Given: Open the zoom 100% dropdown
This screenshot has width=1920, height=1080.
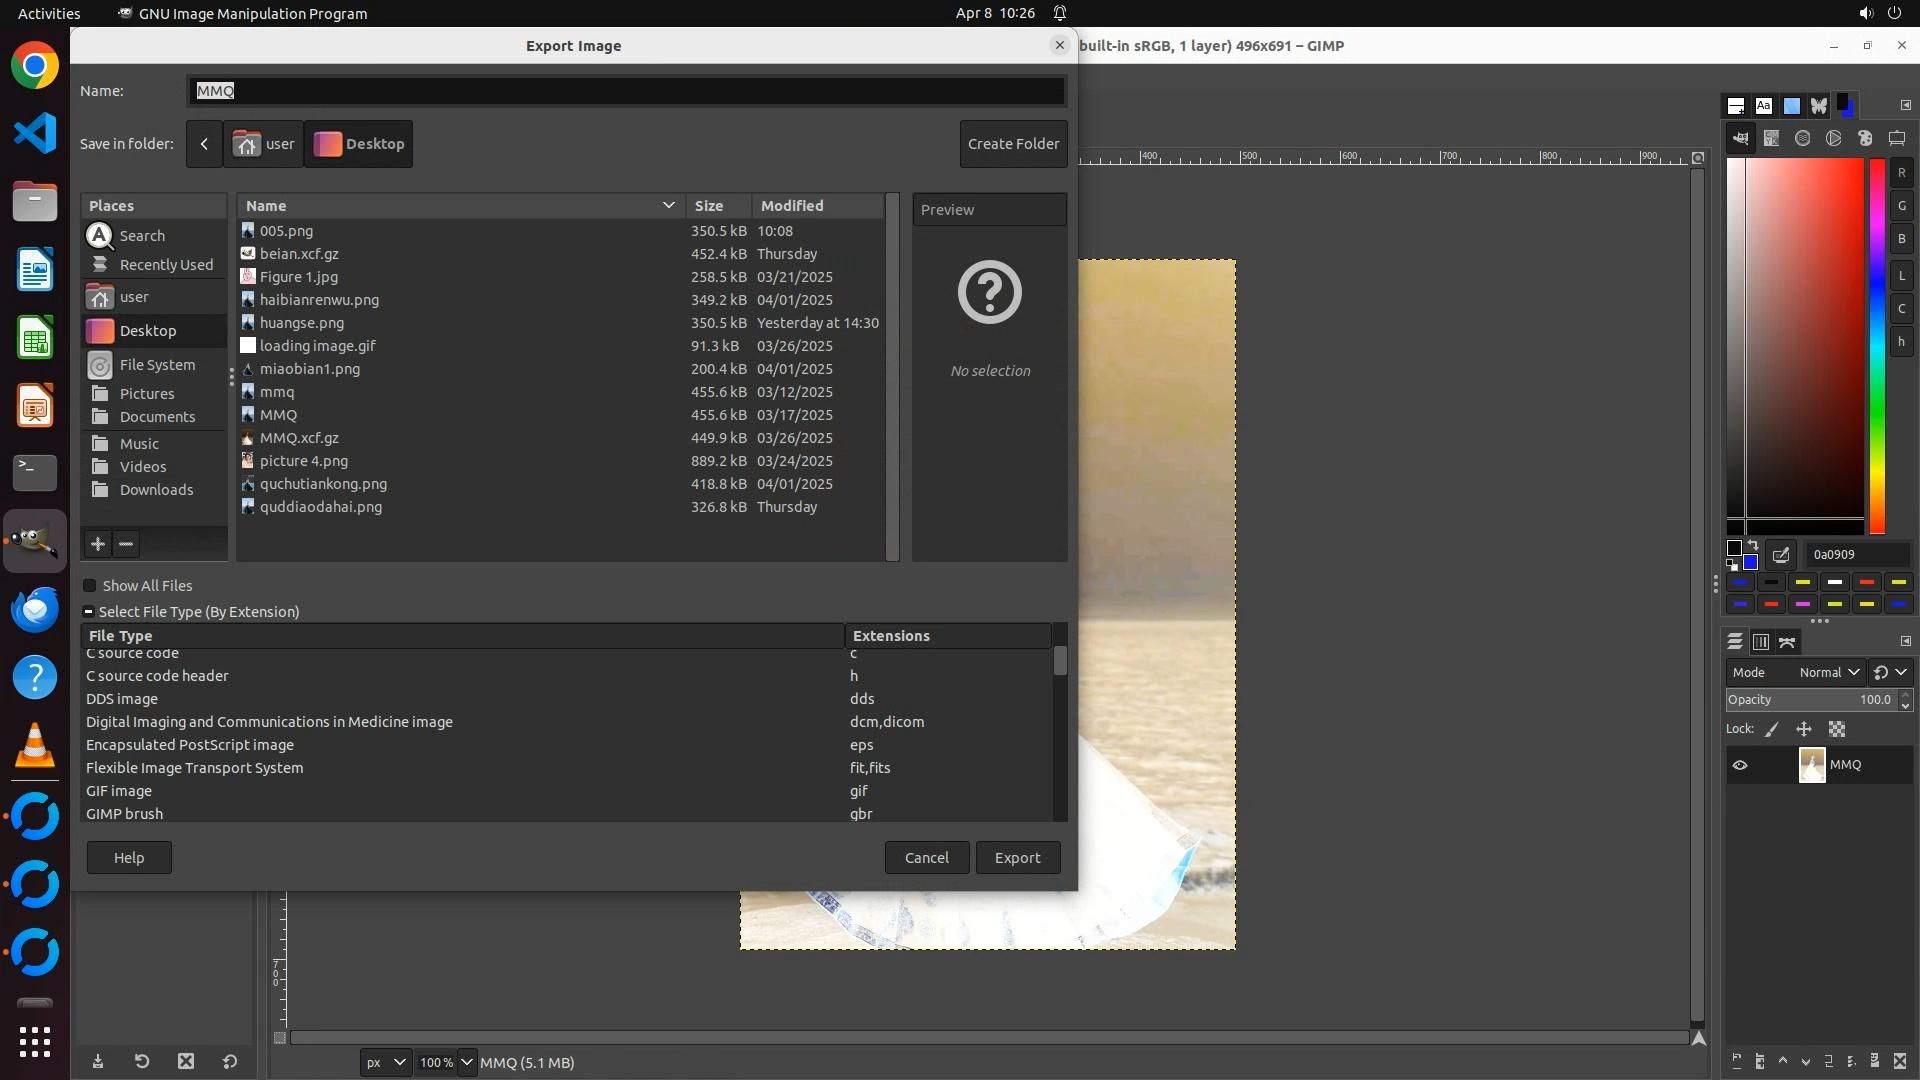Looking at the screenshot, I should point(466,1062).
